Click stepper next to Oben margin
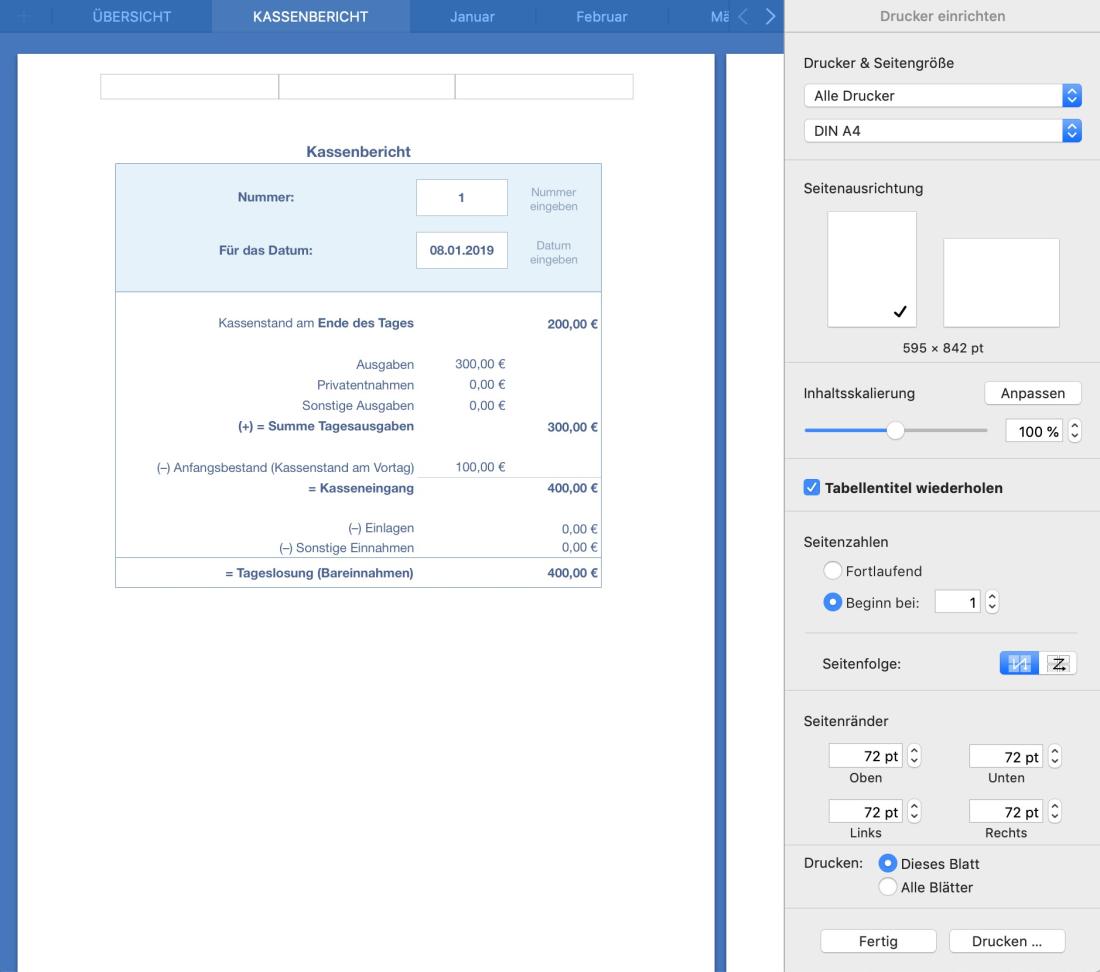The width and height of the screenshot is (1100, 972). [913, 758]
